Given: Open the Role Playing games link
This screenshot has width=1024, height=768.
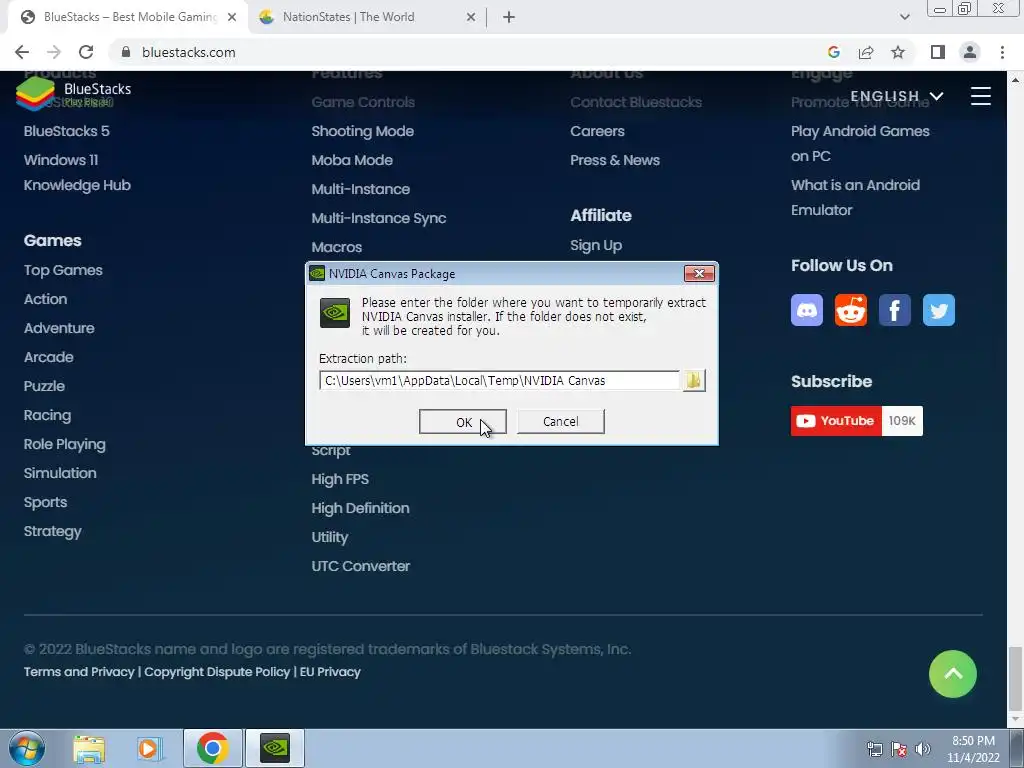Looking at the screenshot, I should coord(65,445).
